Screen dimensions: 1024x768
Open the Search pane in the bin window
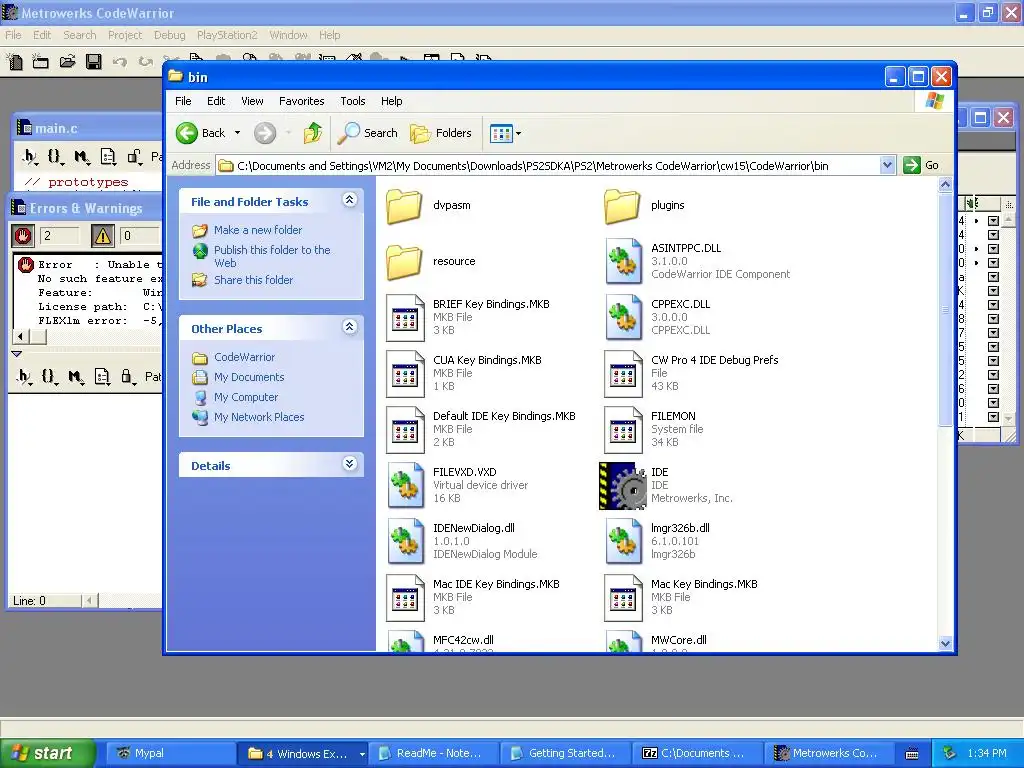tap(368, 133)
